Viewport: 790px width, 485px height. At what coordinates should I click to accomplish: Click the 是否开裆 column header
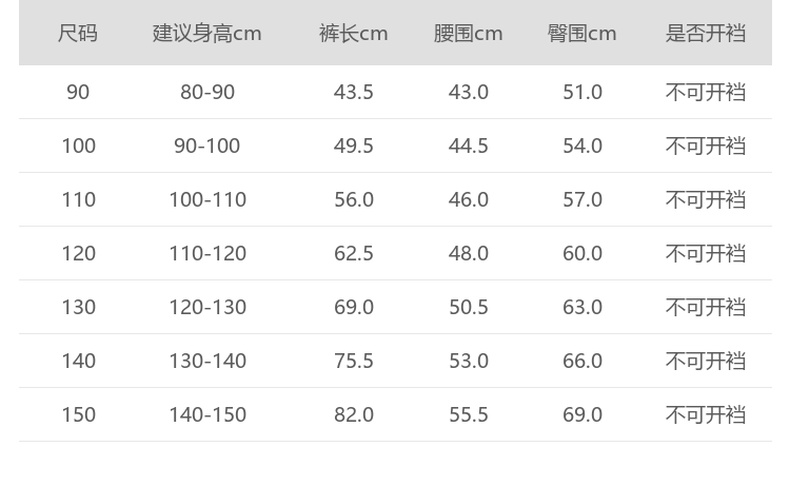[x=706, y=33]
